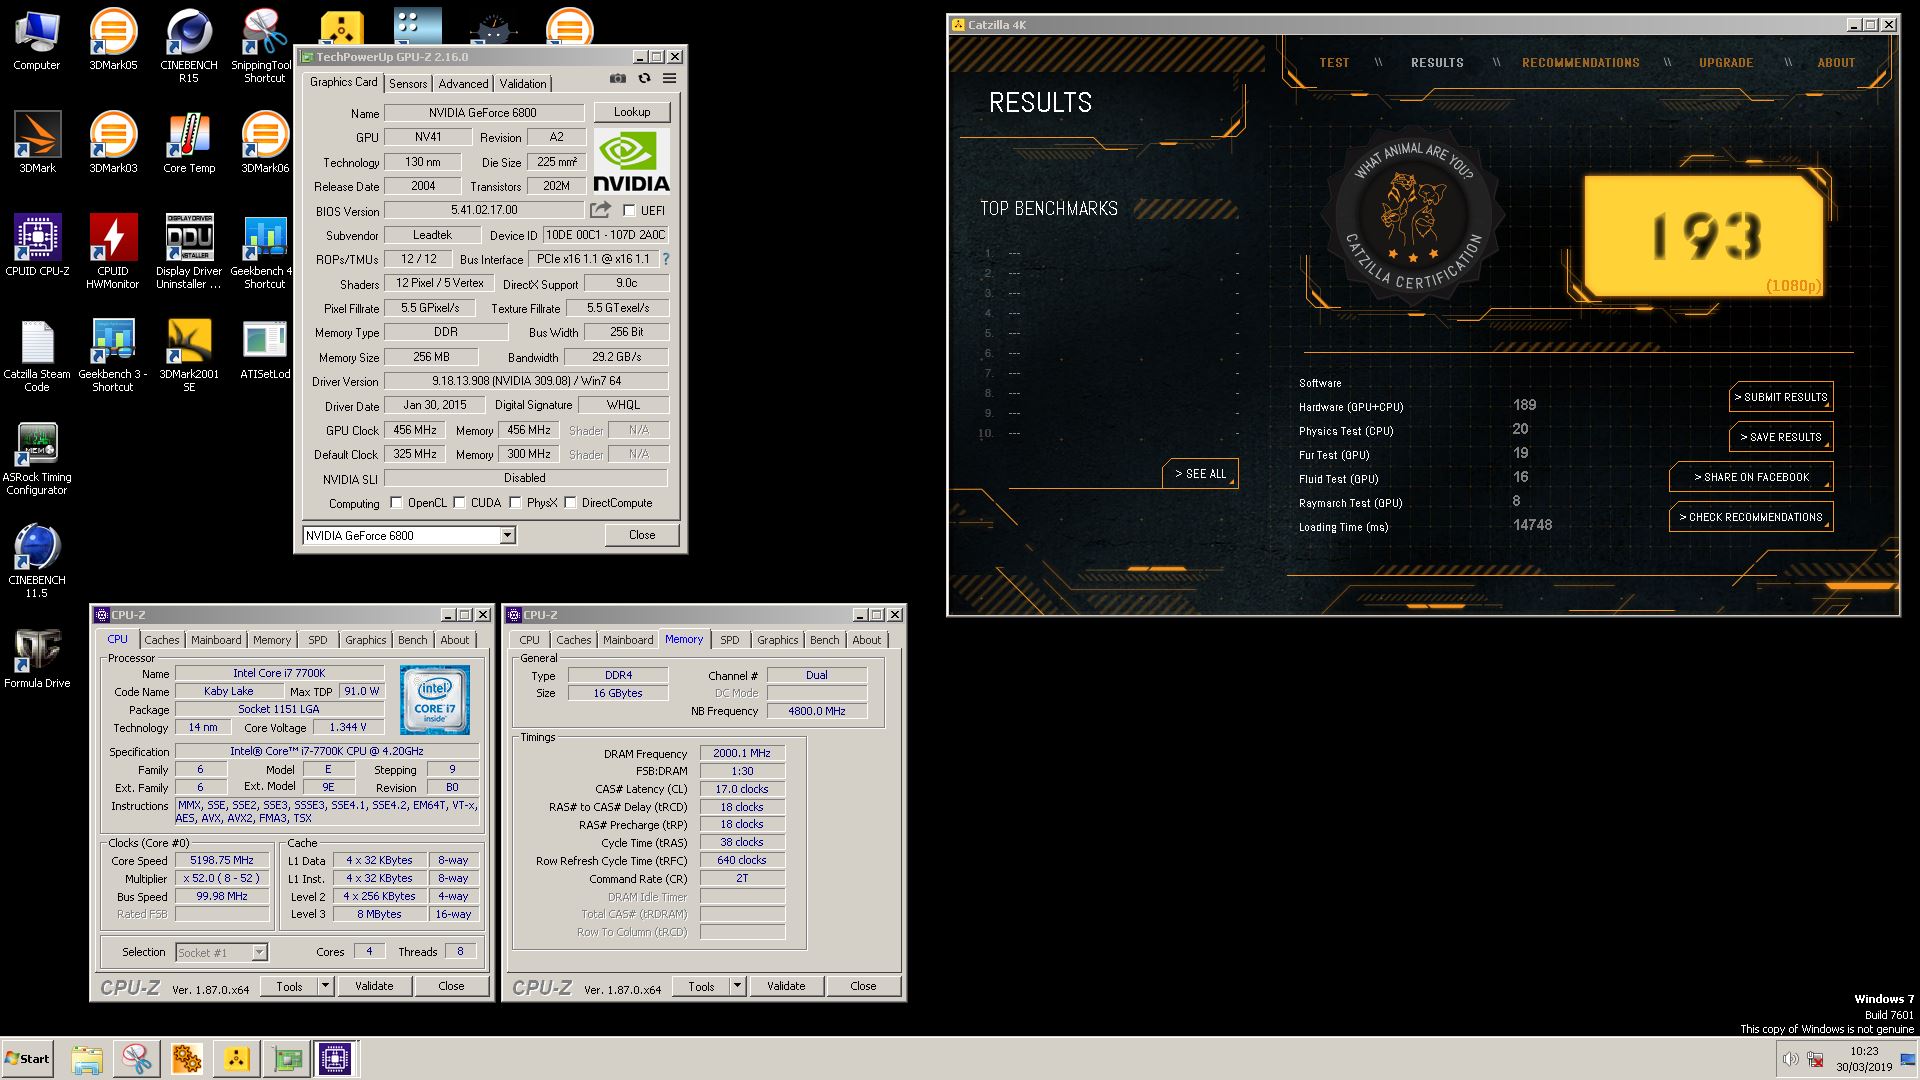
Task: Open Formula Drive desktop icon
Action: click(37, 658)
